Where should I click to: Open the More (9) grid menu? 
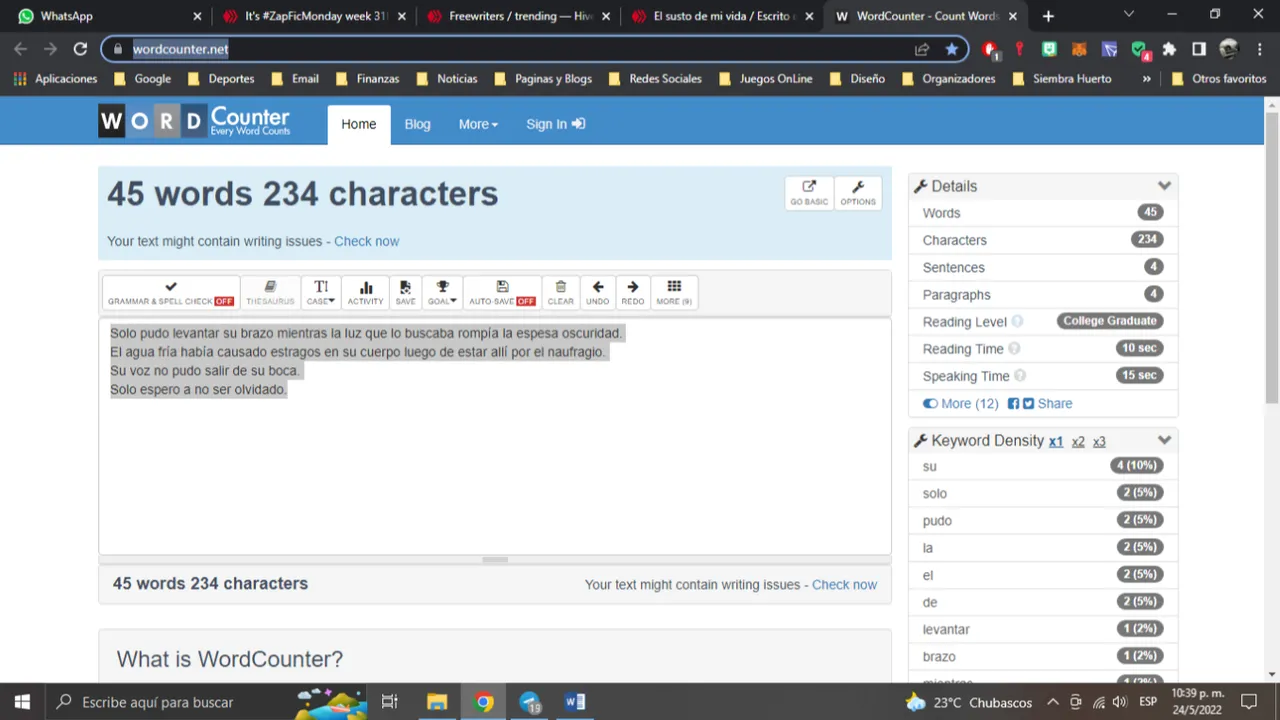point(674,292)
